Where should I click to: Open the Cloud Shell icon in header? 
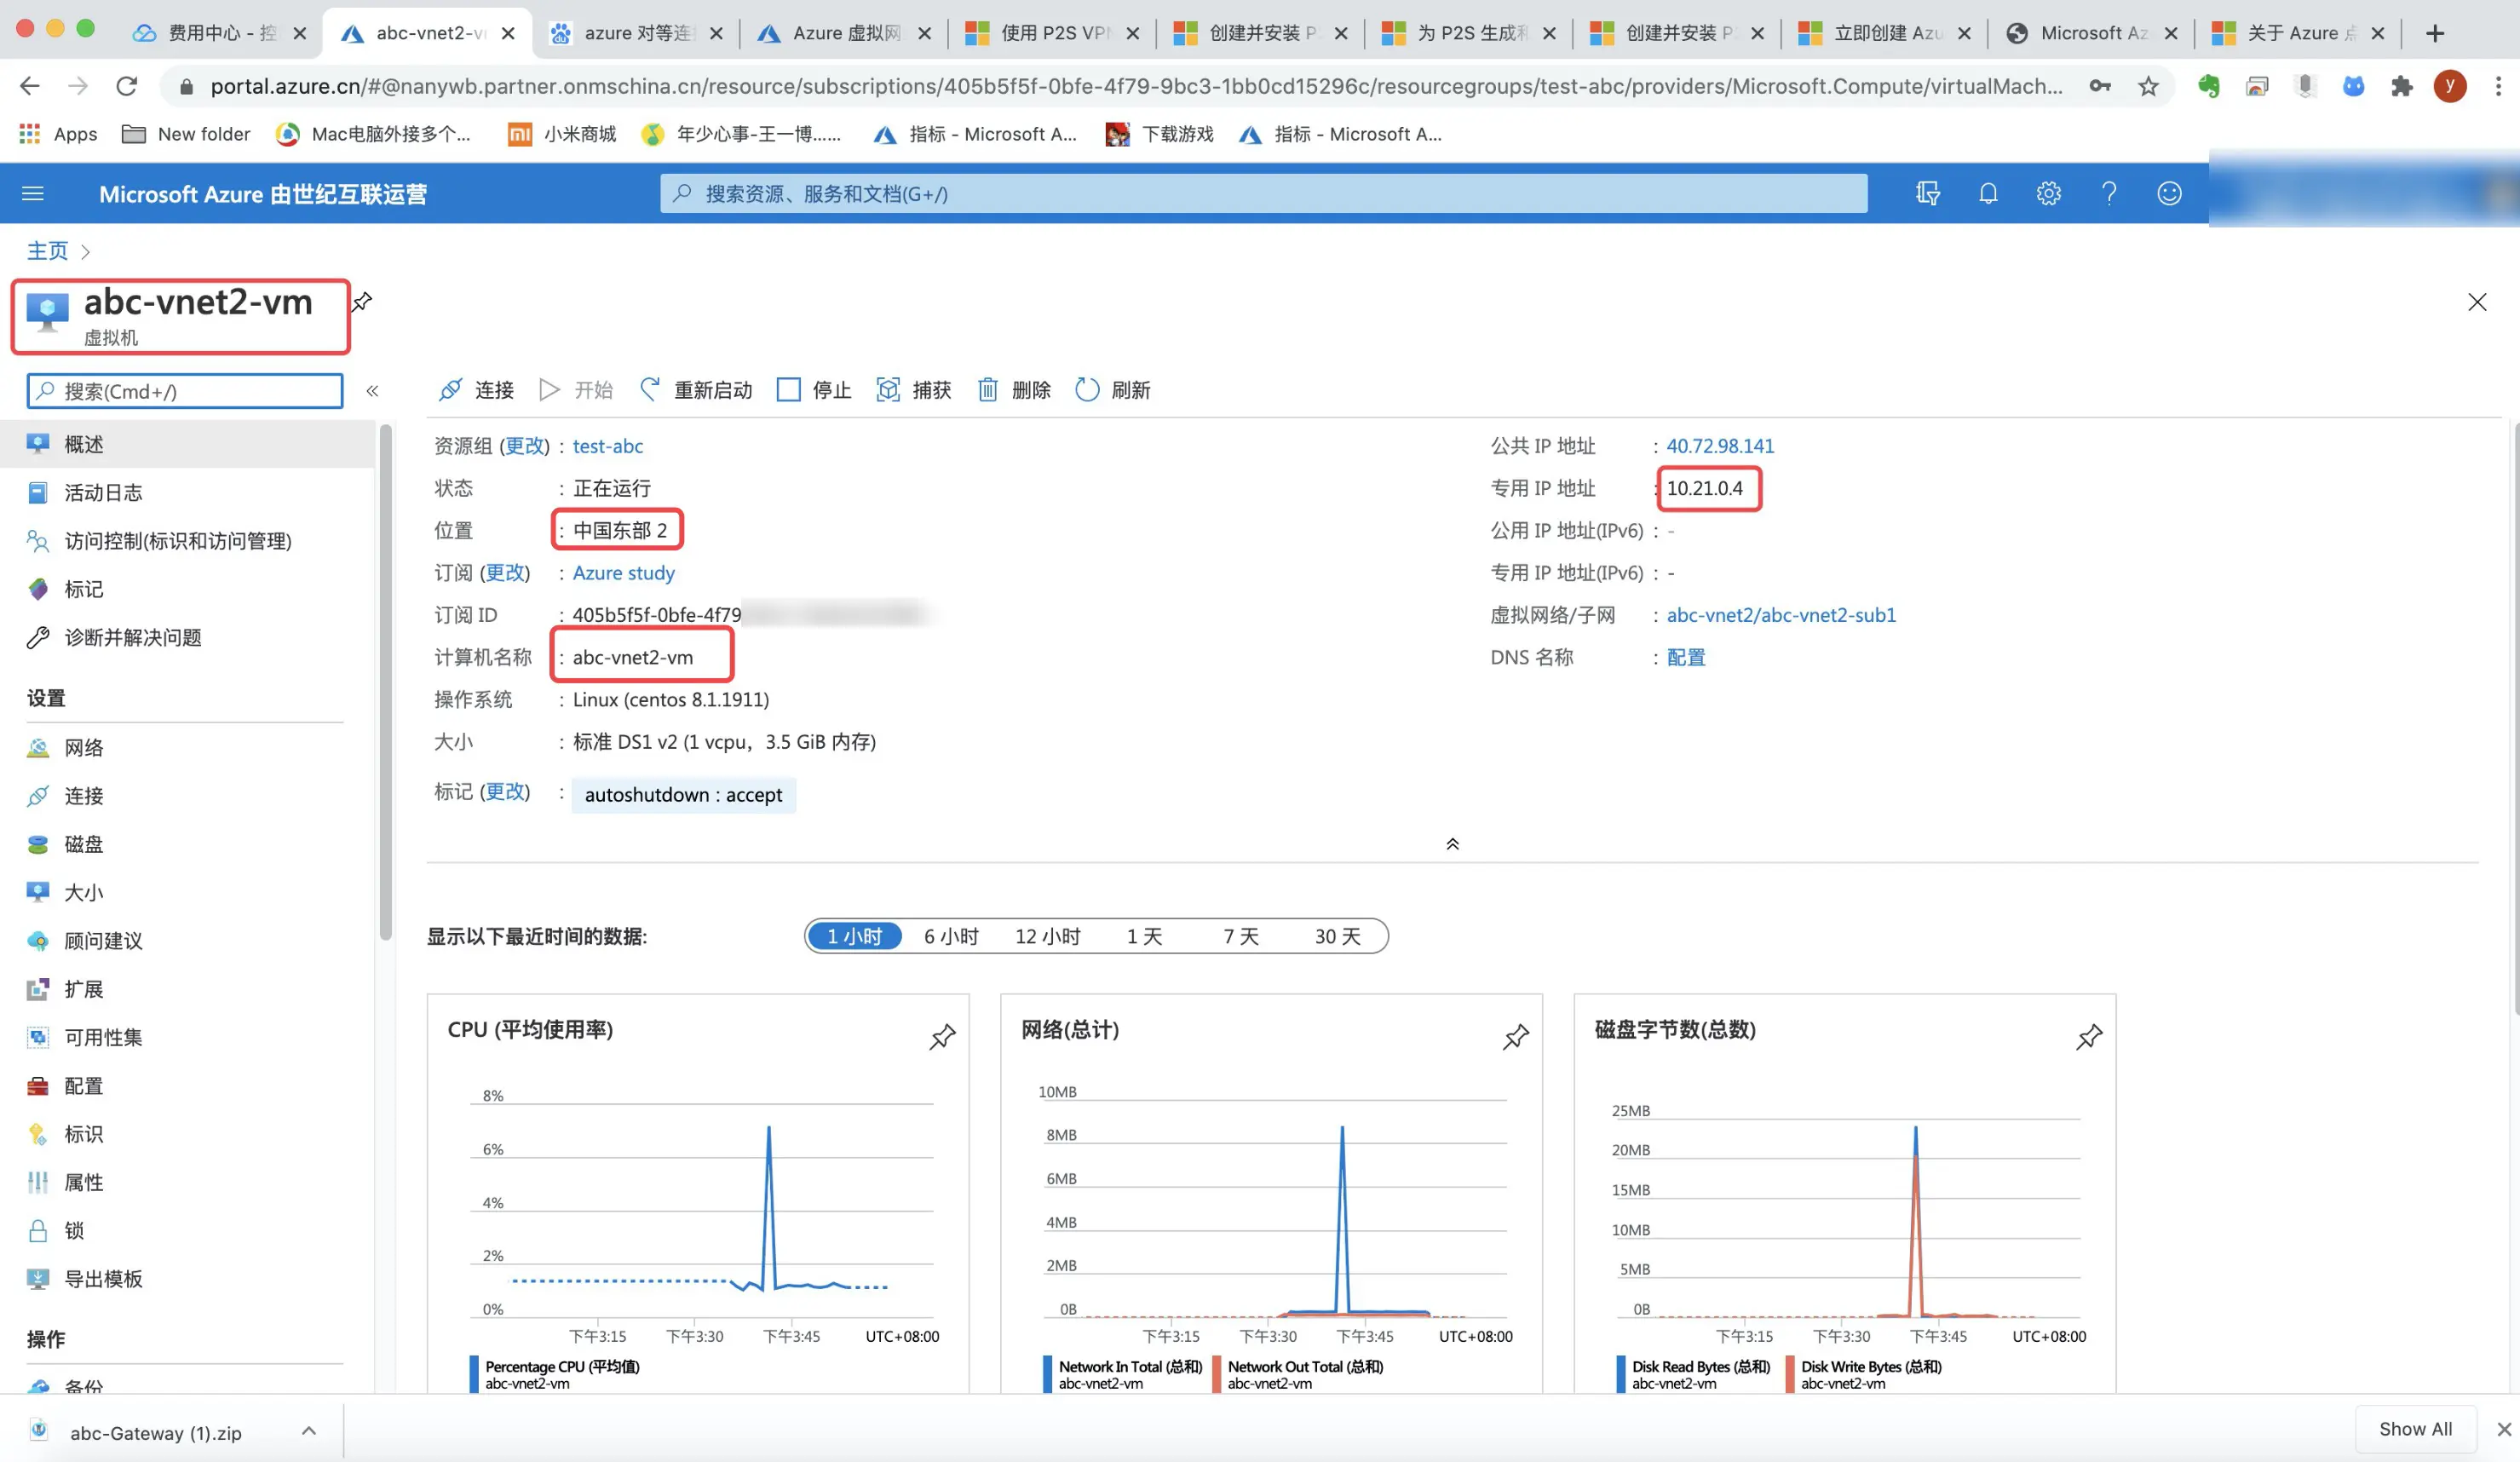click(x=1928, y=194)
